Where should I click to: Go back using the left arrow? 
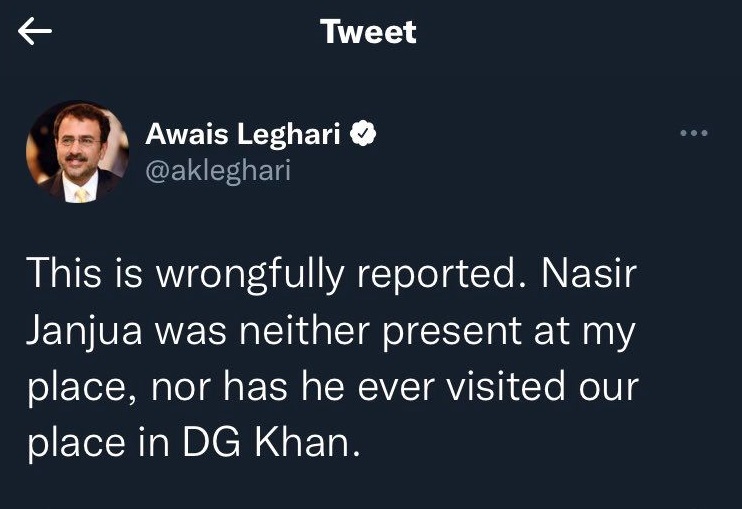[x=35, y=31]
